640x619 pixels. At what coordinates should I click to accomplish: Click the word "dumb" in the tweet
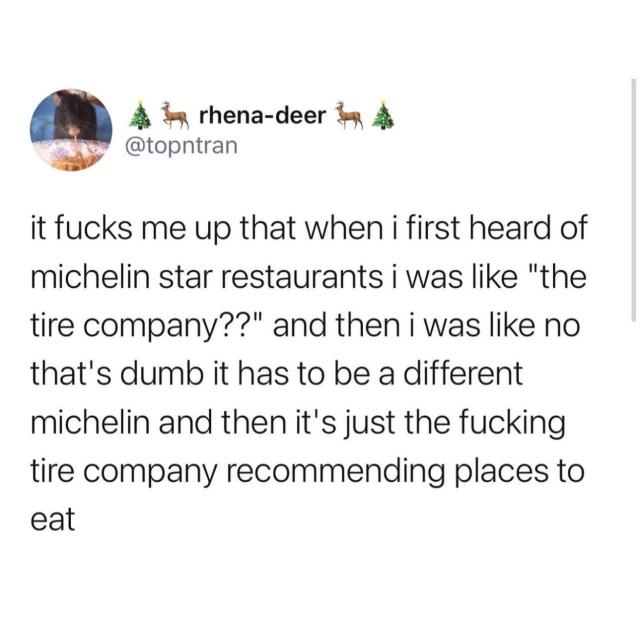[x=165, y=374]
